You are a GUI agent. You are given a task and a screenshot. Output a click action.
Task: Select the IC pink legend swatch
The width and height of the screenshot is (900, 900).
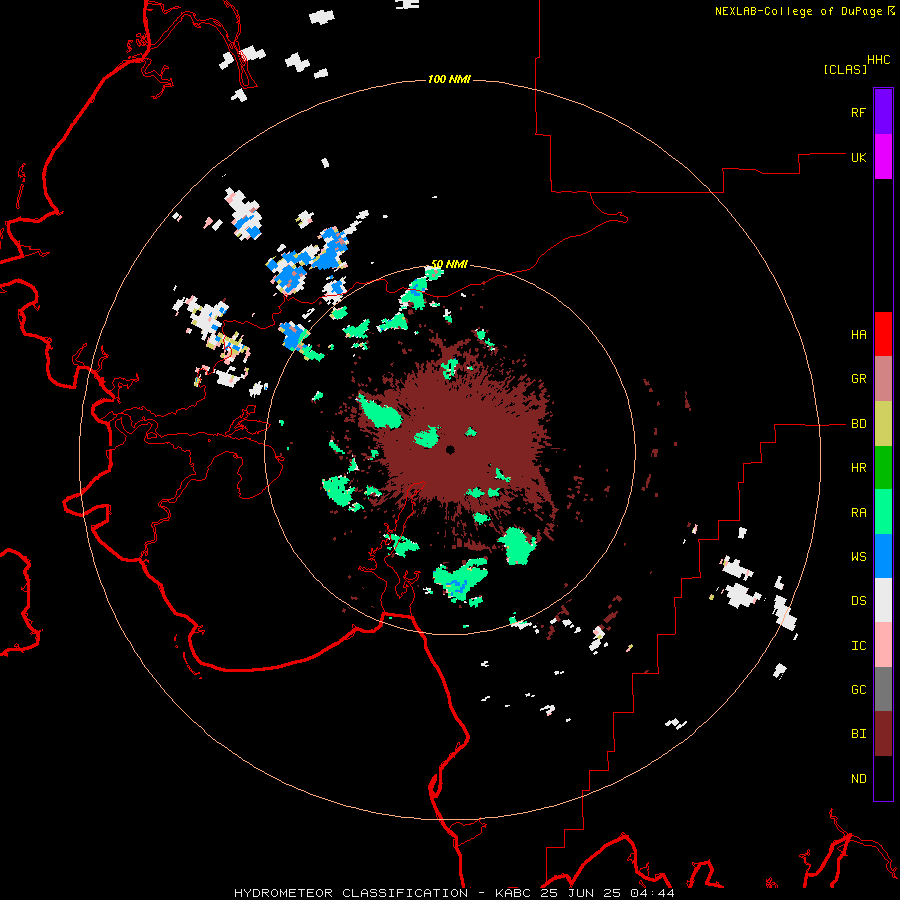(x=883, y=645)
